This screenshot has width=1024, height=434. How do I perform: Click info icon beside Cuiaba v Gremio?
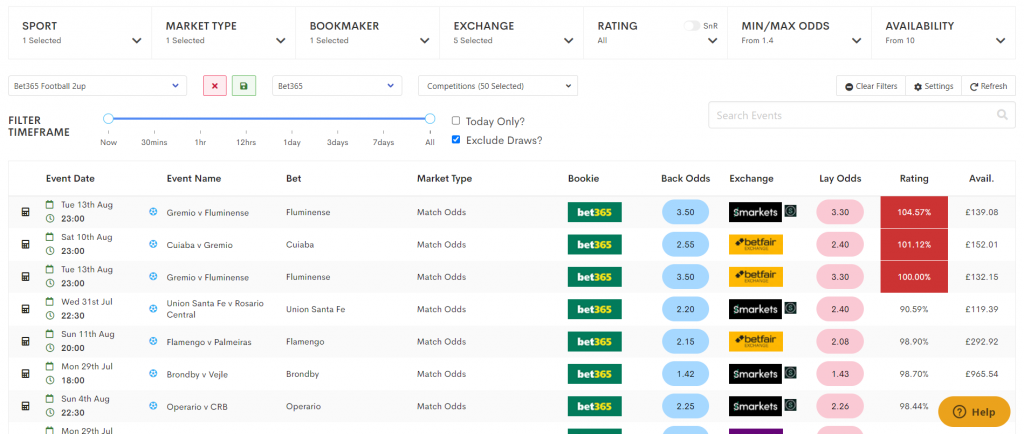coord(153,244)
